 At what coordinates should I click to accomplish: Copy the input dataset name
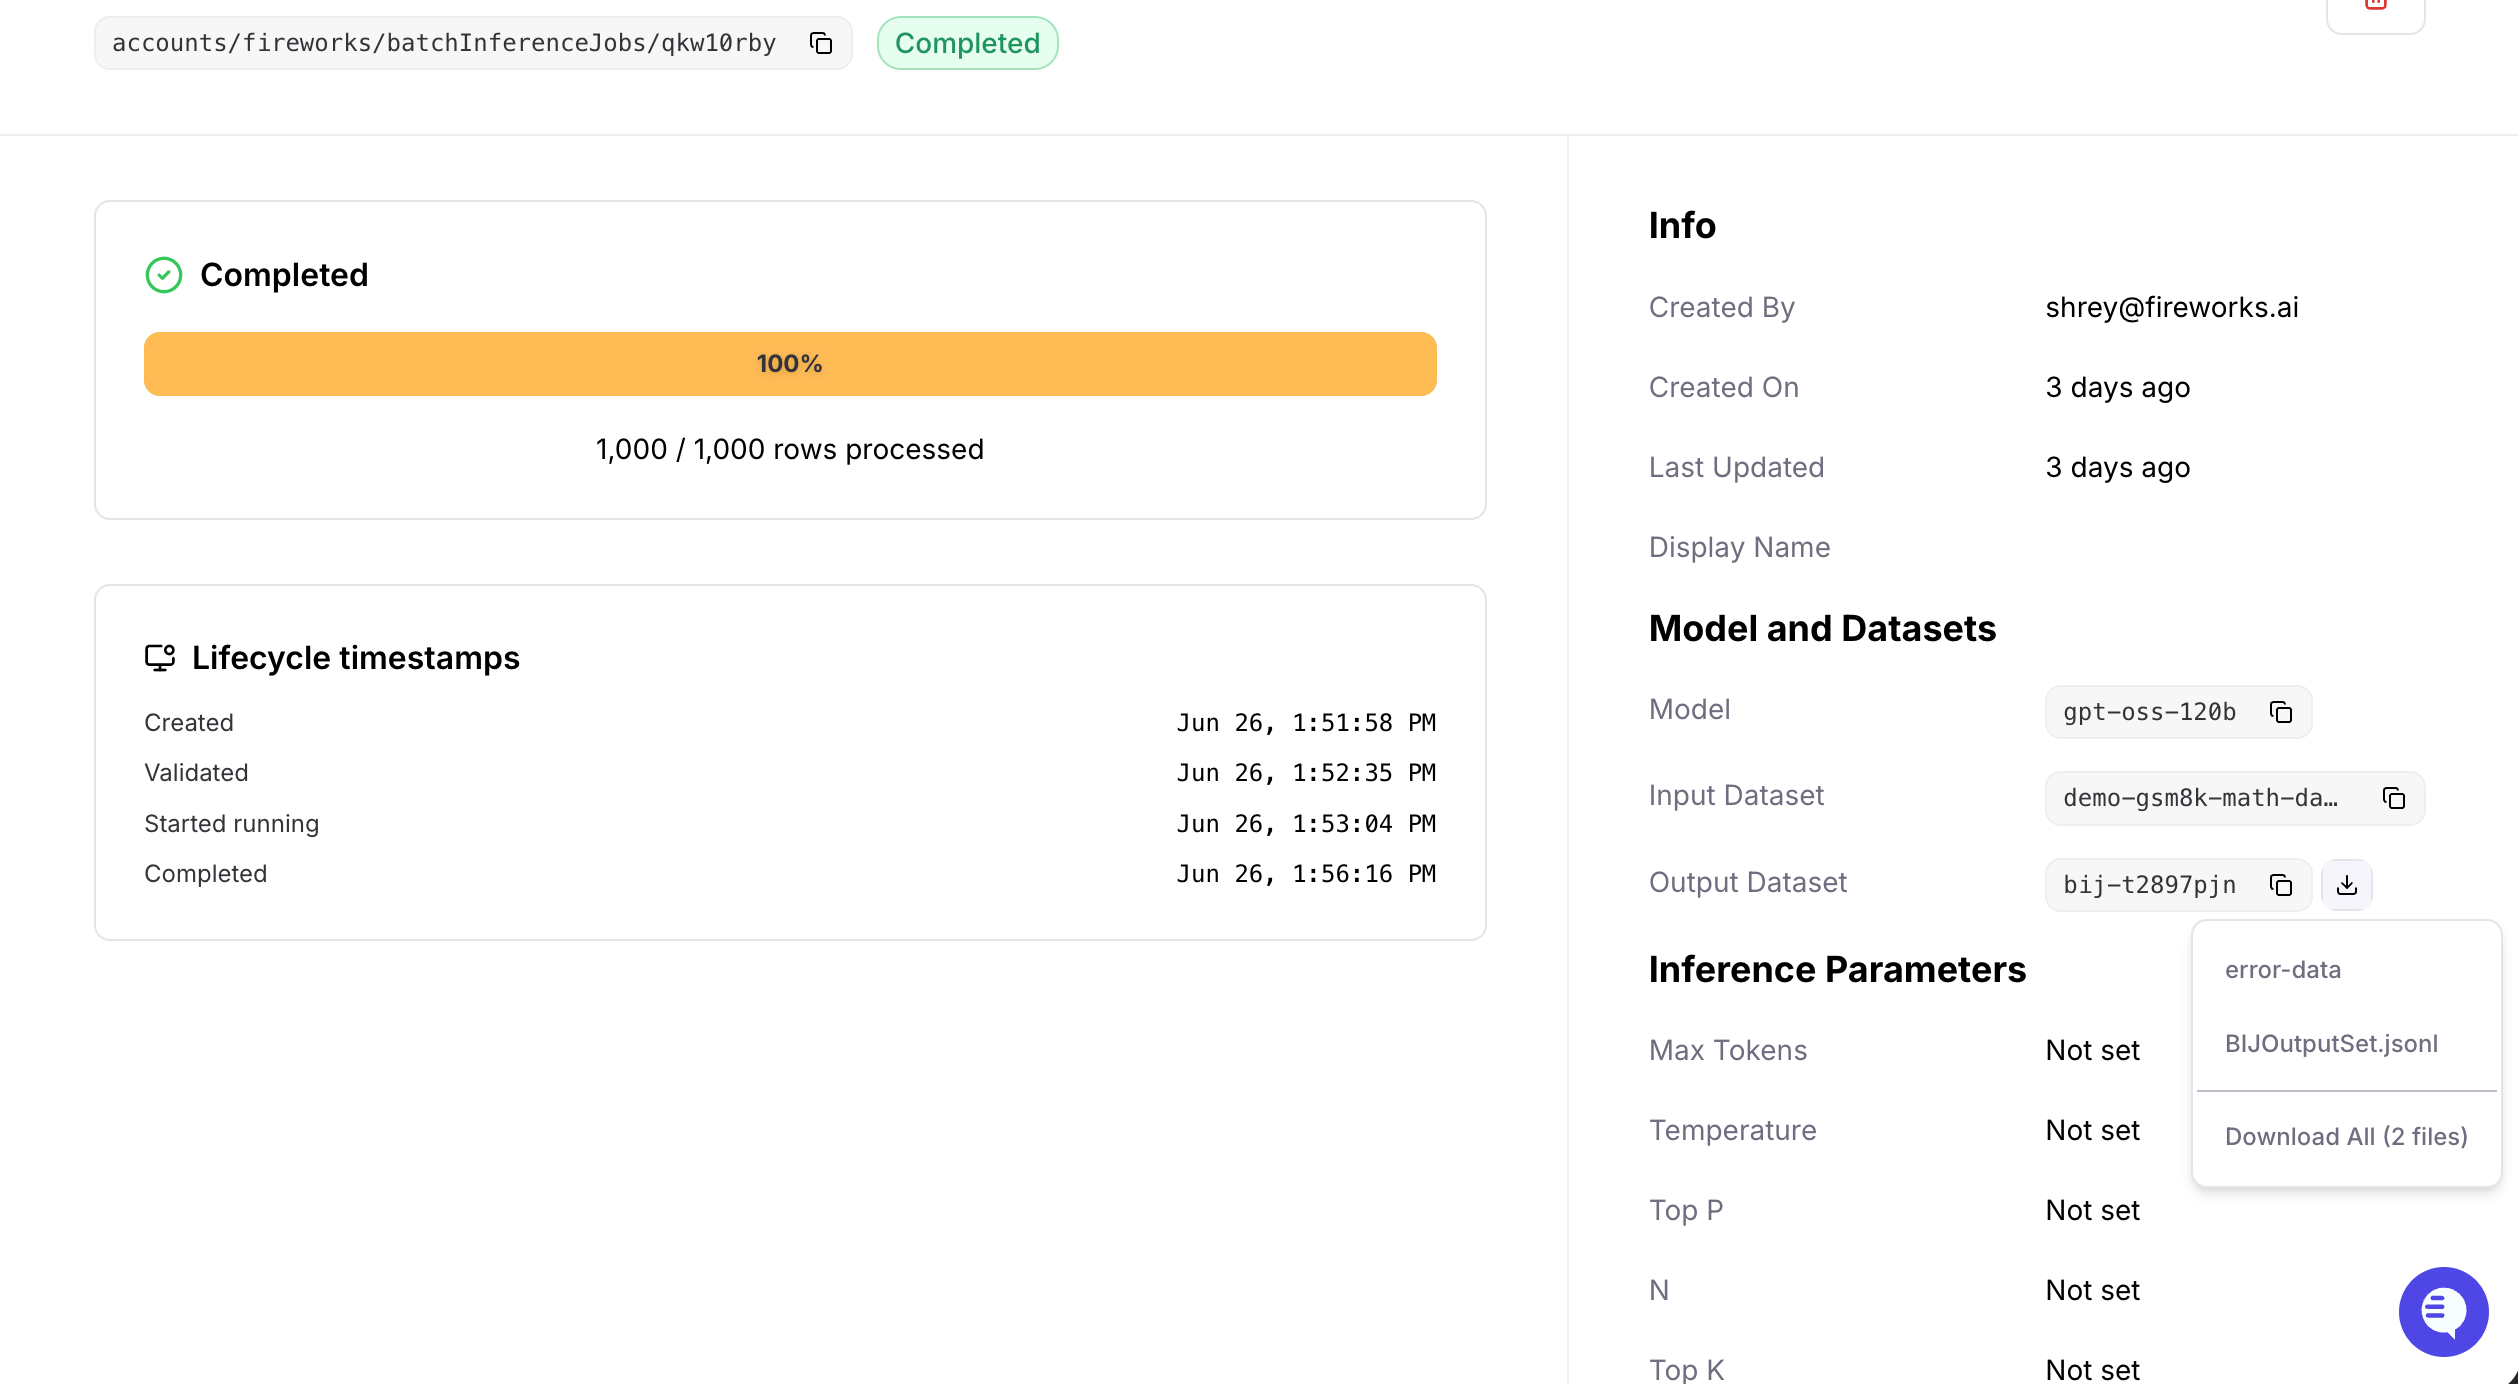click(x=2394, y=798)
